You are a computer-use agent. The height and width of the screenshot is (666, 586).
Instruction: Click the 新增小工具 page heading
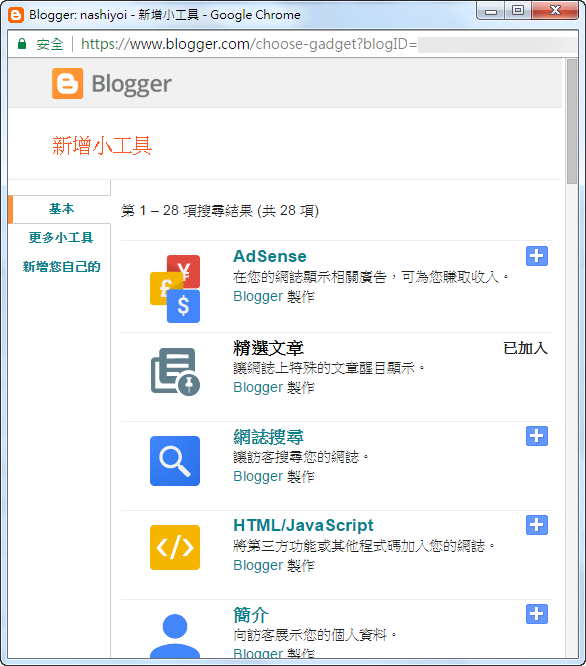coord(102,146)
